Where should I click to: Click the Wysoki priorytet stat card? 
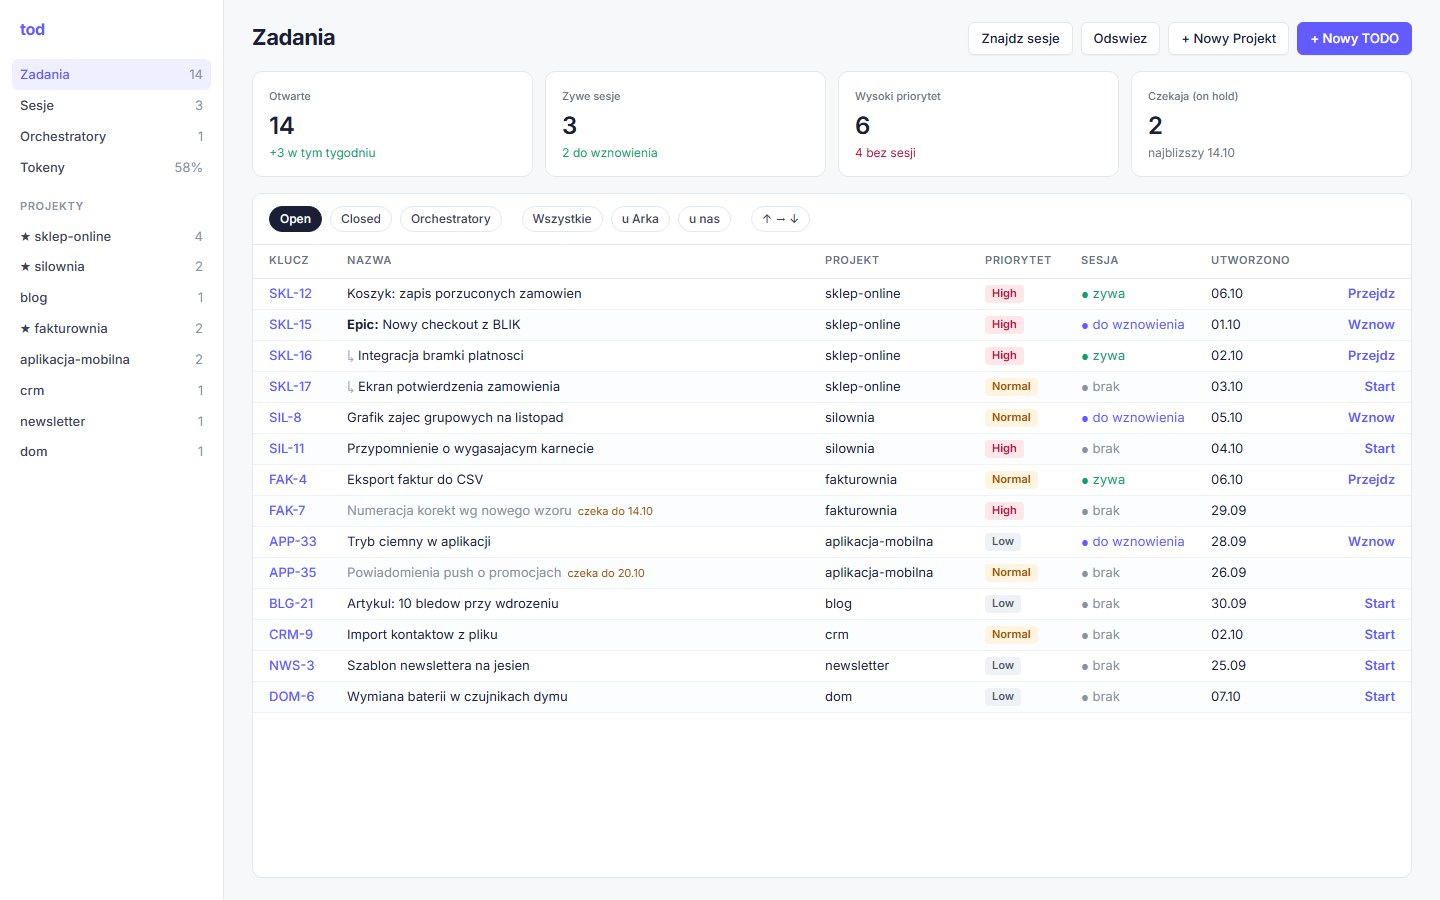pos(978,124)
